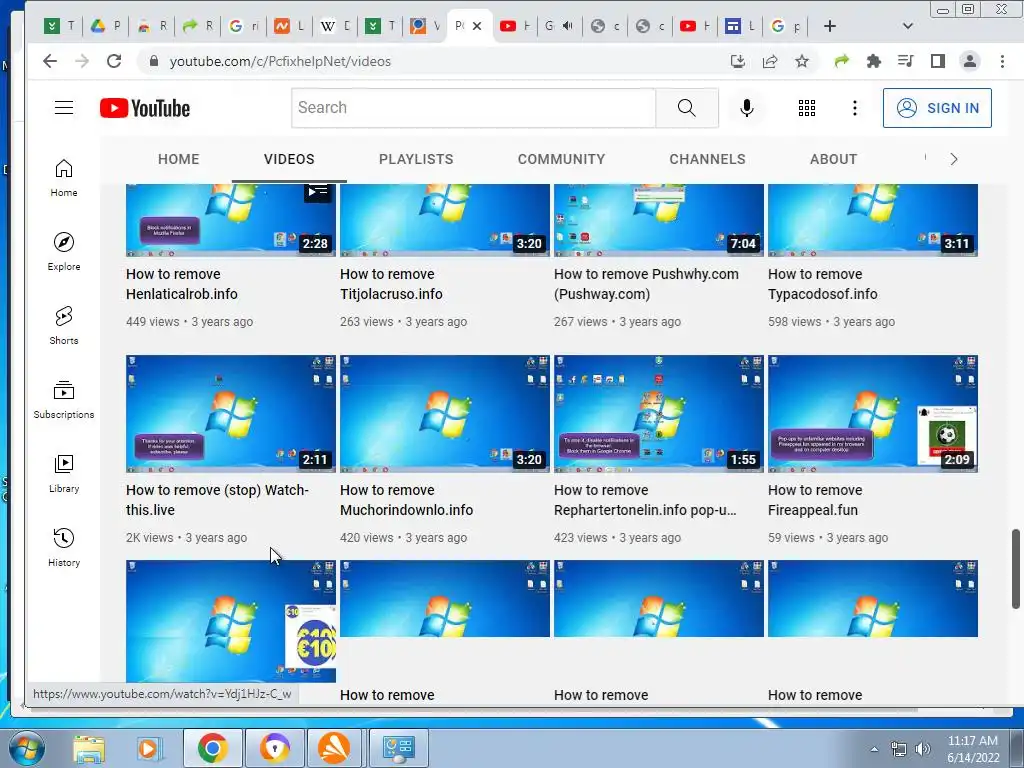Click the YouTube logo
The image size is (1024, 768).
pyautogui.click(x=145, y=108)
